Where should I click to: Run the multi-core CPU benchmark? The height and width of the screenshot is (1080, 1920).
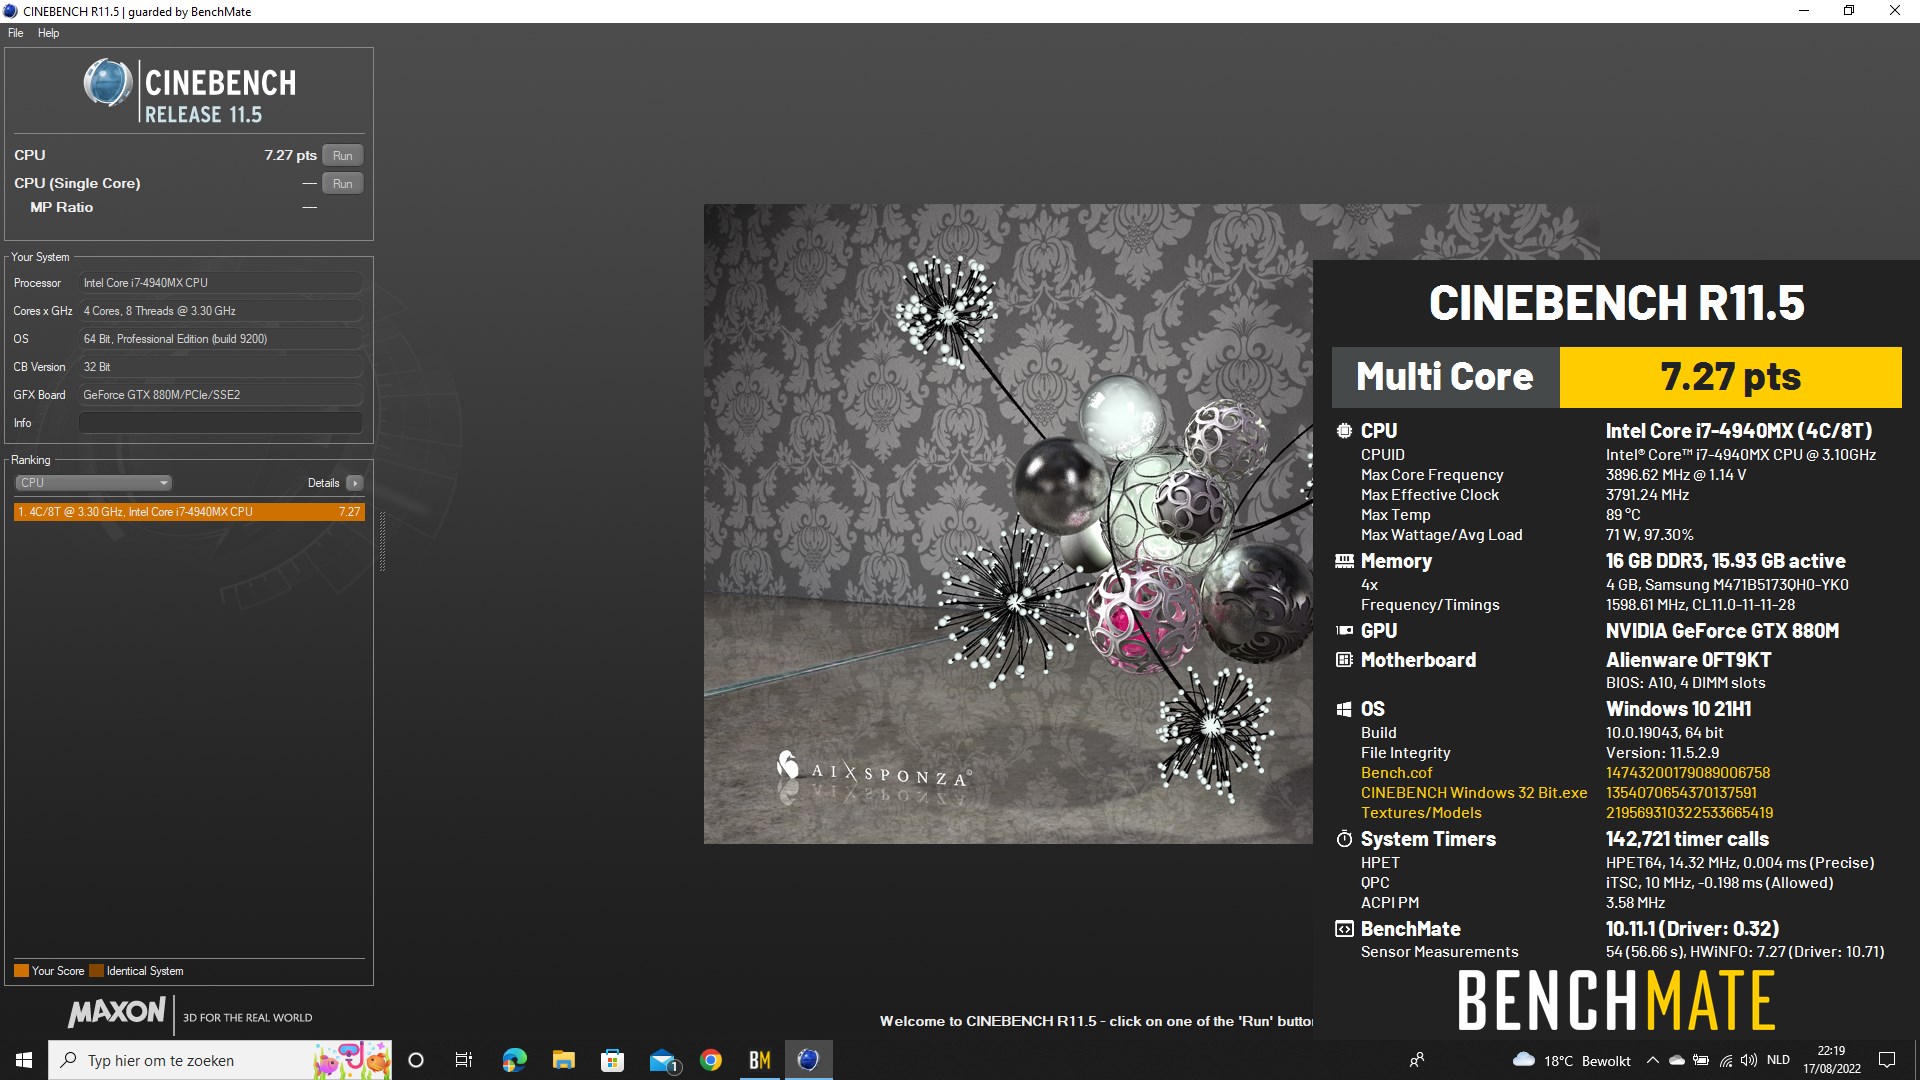342,155
